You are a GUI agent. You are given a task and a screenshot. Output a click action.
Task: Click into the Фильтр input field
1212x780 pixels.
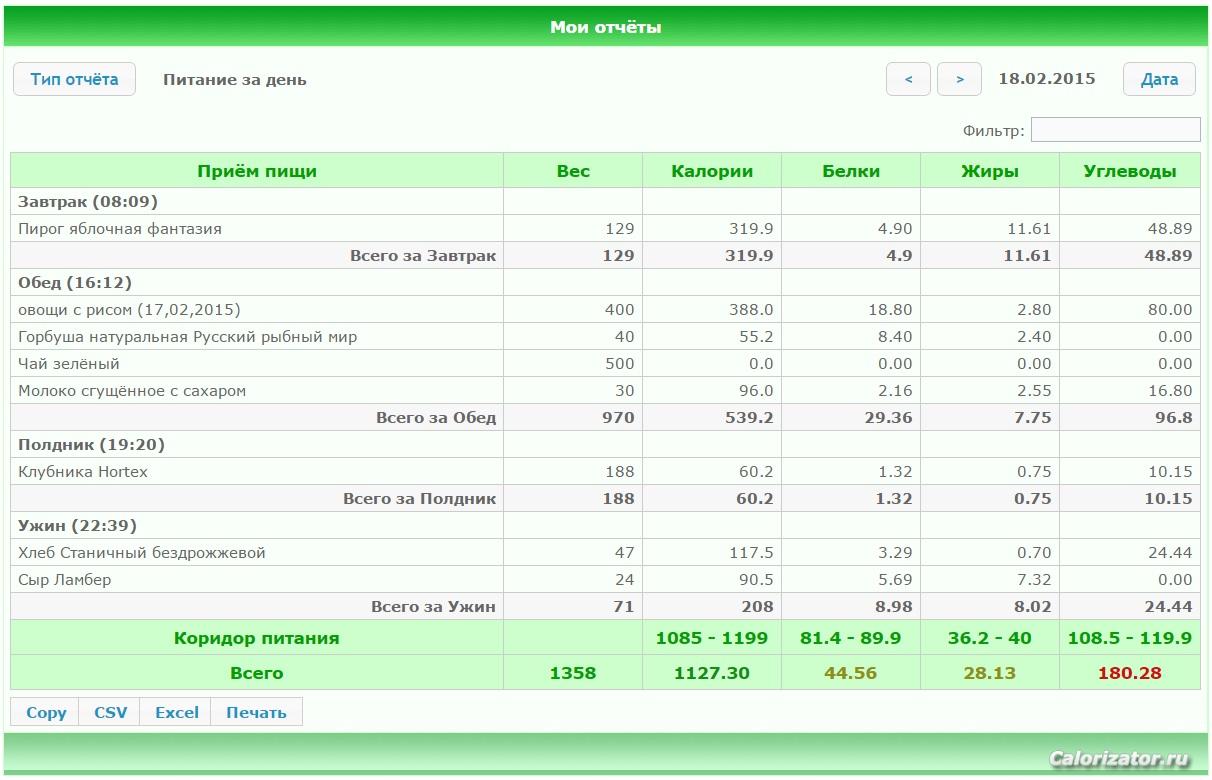point(1115,130)
